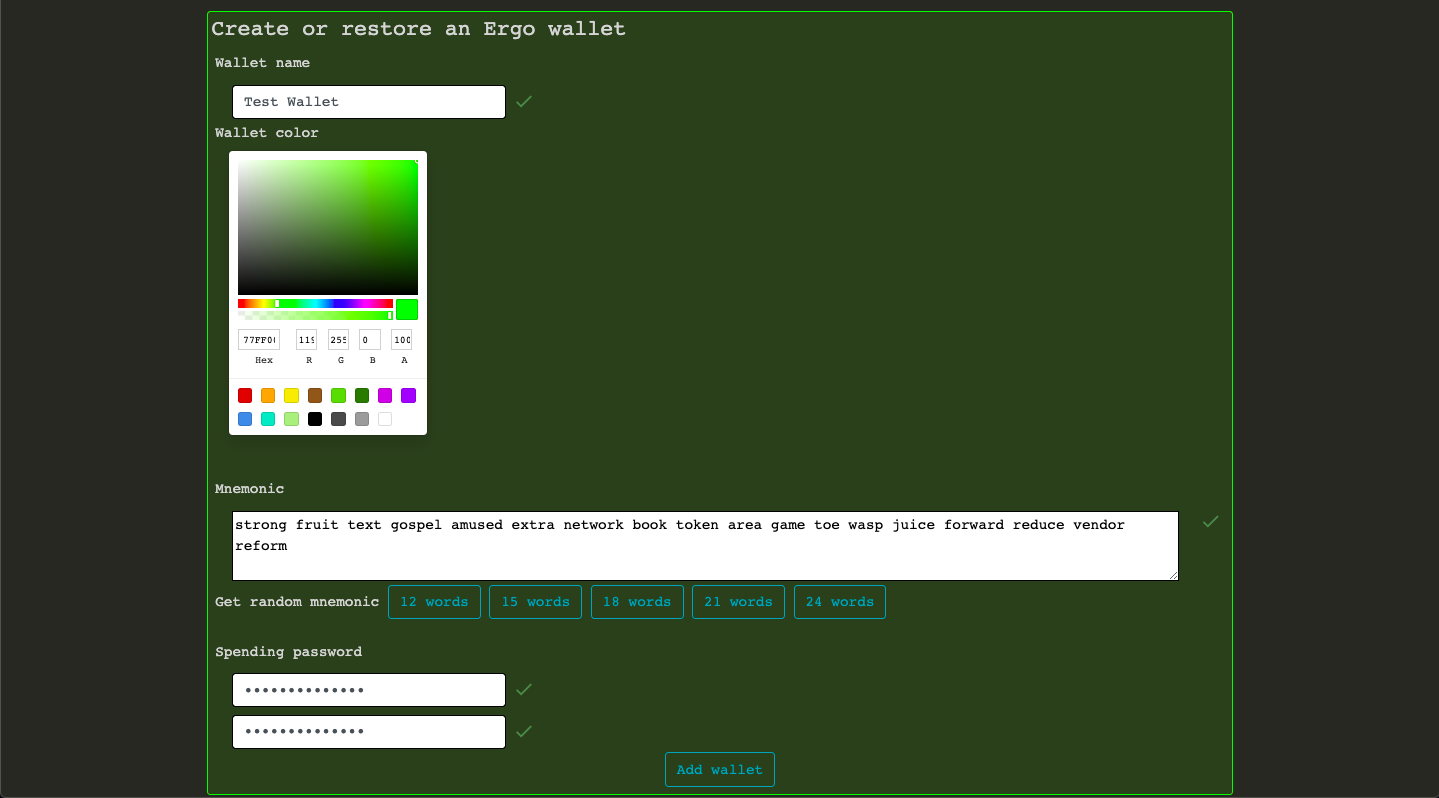Pick the bright green preset swatch
The height and width of the screenshot is (798, 1439).
[338, 396]
